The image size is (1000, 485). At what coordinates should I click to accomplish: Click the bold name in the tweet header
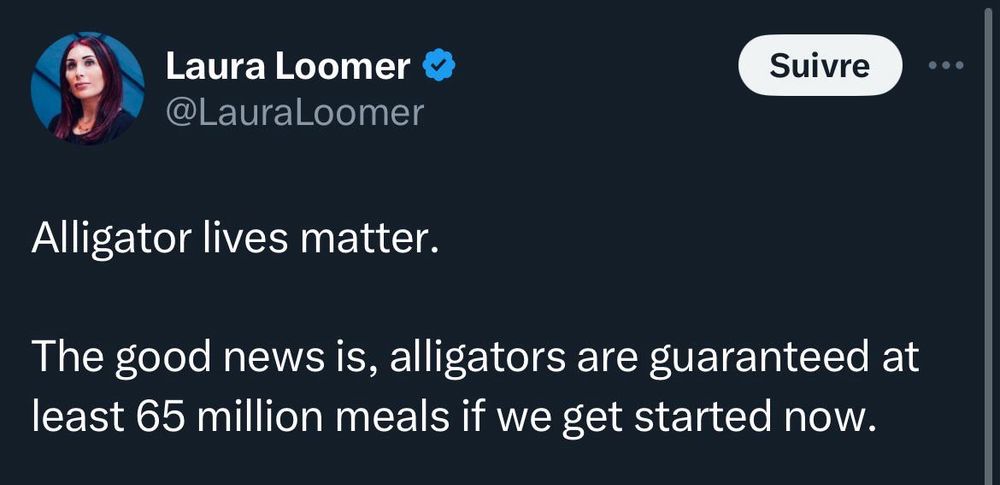(288, 66)
